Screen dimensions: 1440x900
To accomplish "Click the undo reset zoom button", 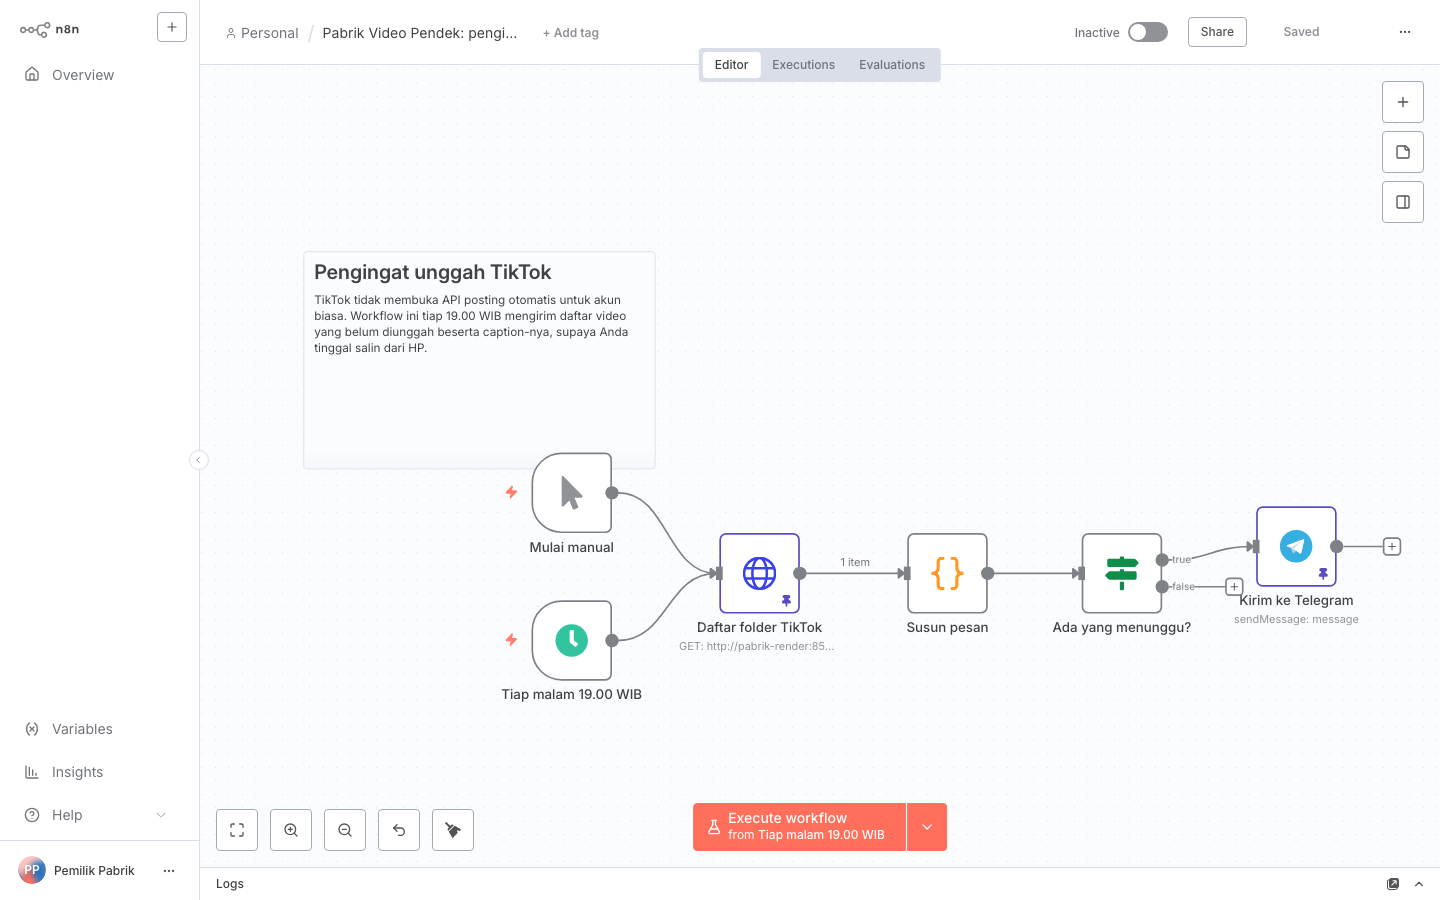I will [399, 830].
